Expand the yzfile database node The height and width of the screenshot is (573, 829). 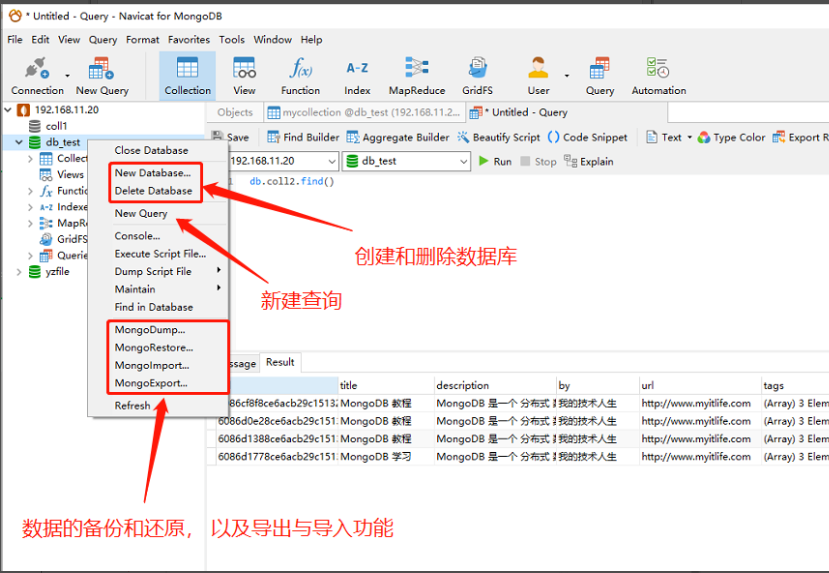(19, 272)
